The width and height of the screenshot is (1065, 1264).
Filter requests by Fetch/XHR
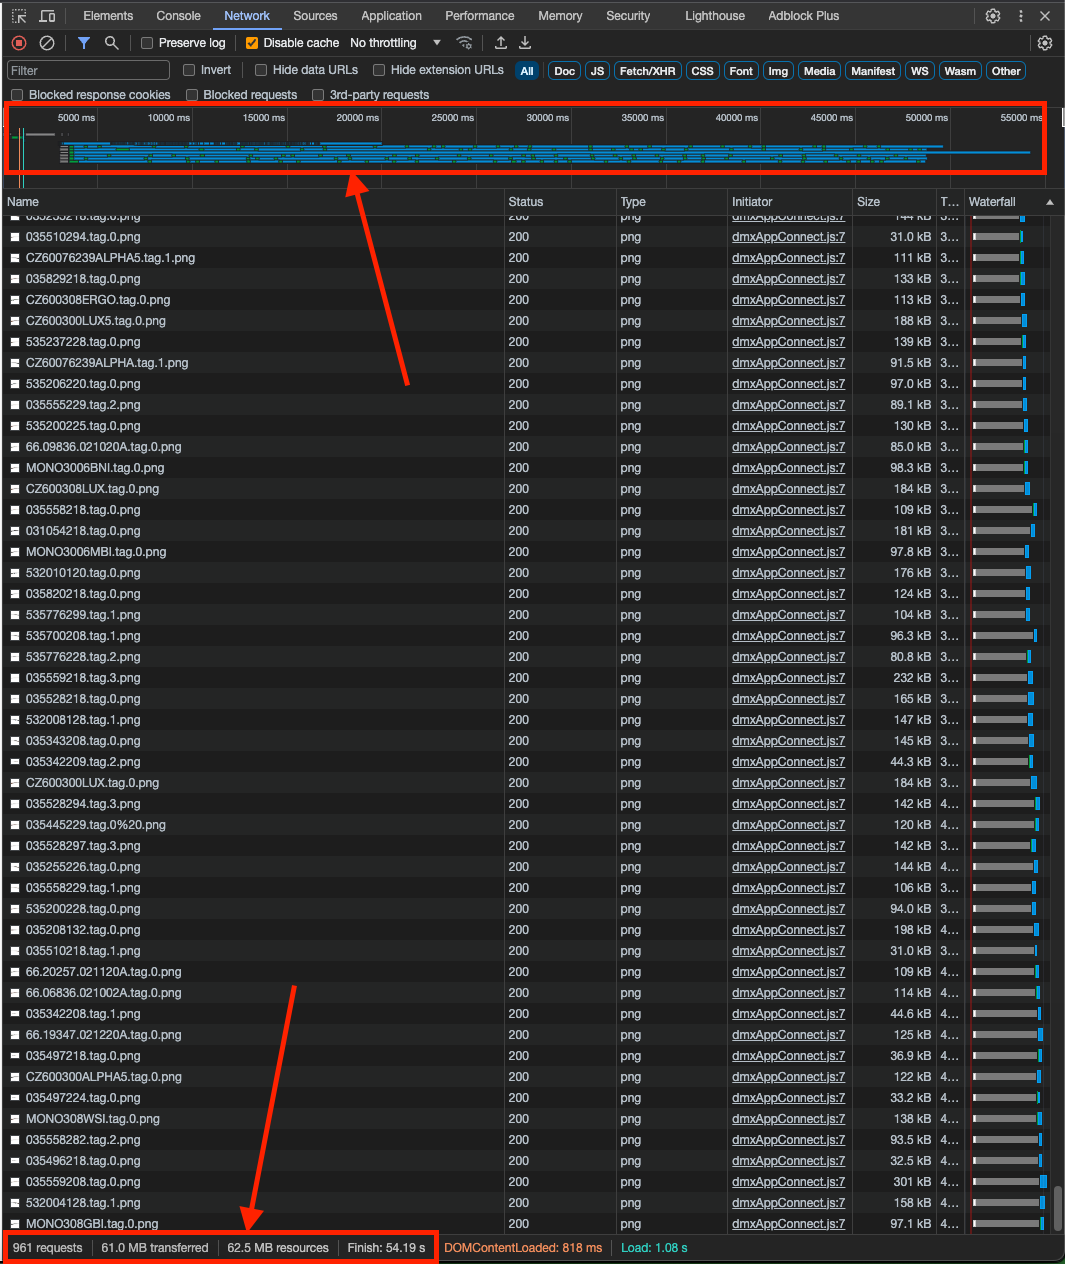(647, 71)
